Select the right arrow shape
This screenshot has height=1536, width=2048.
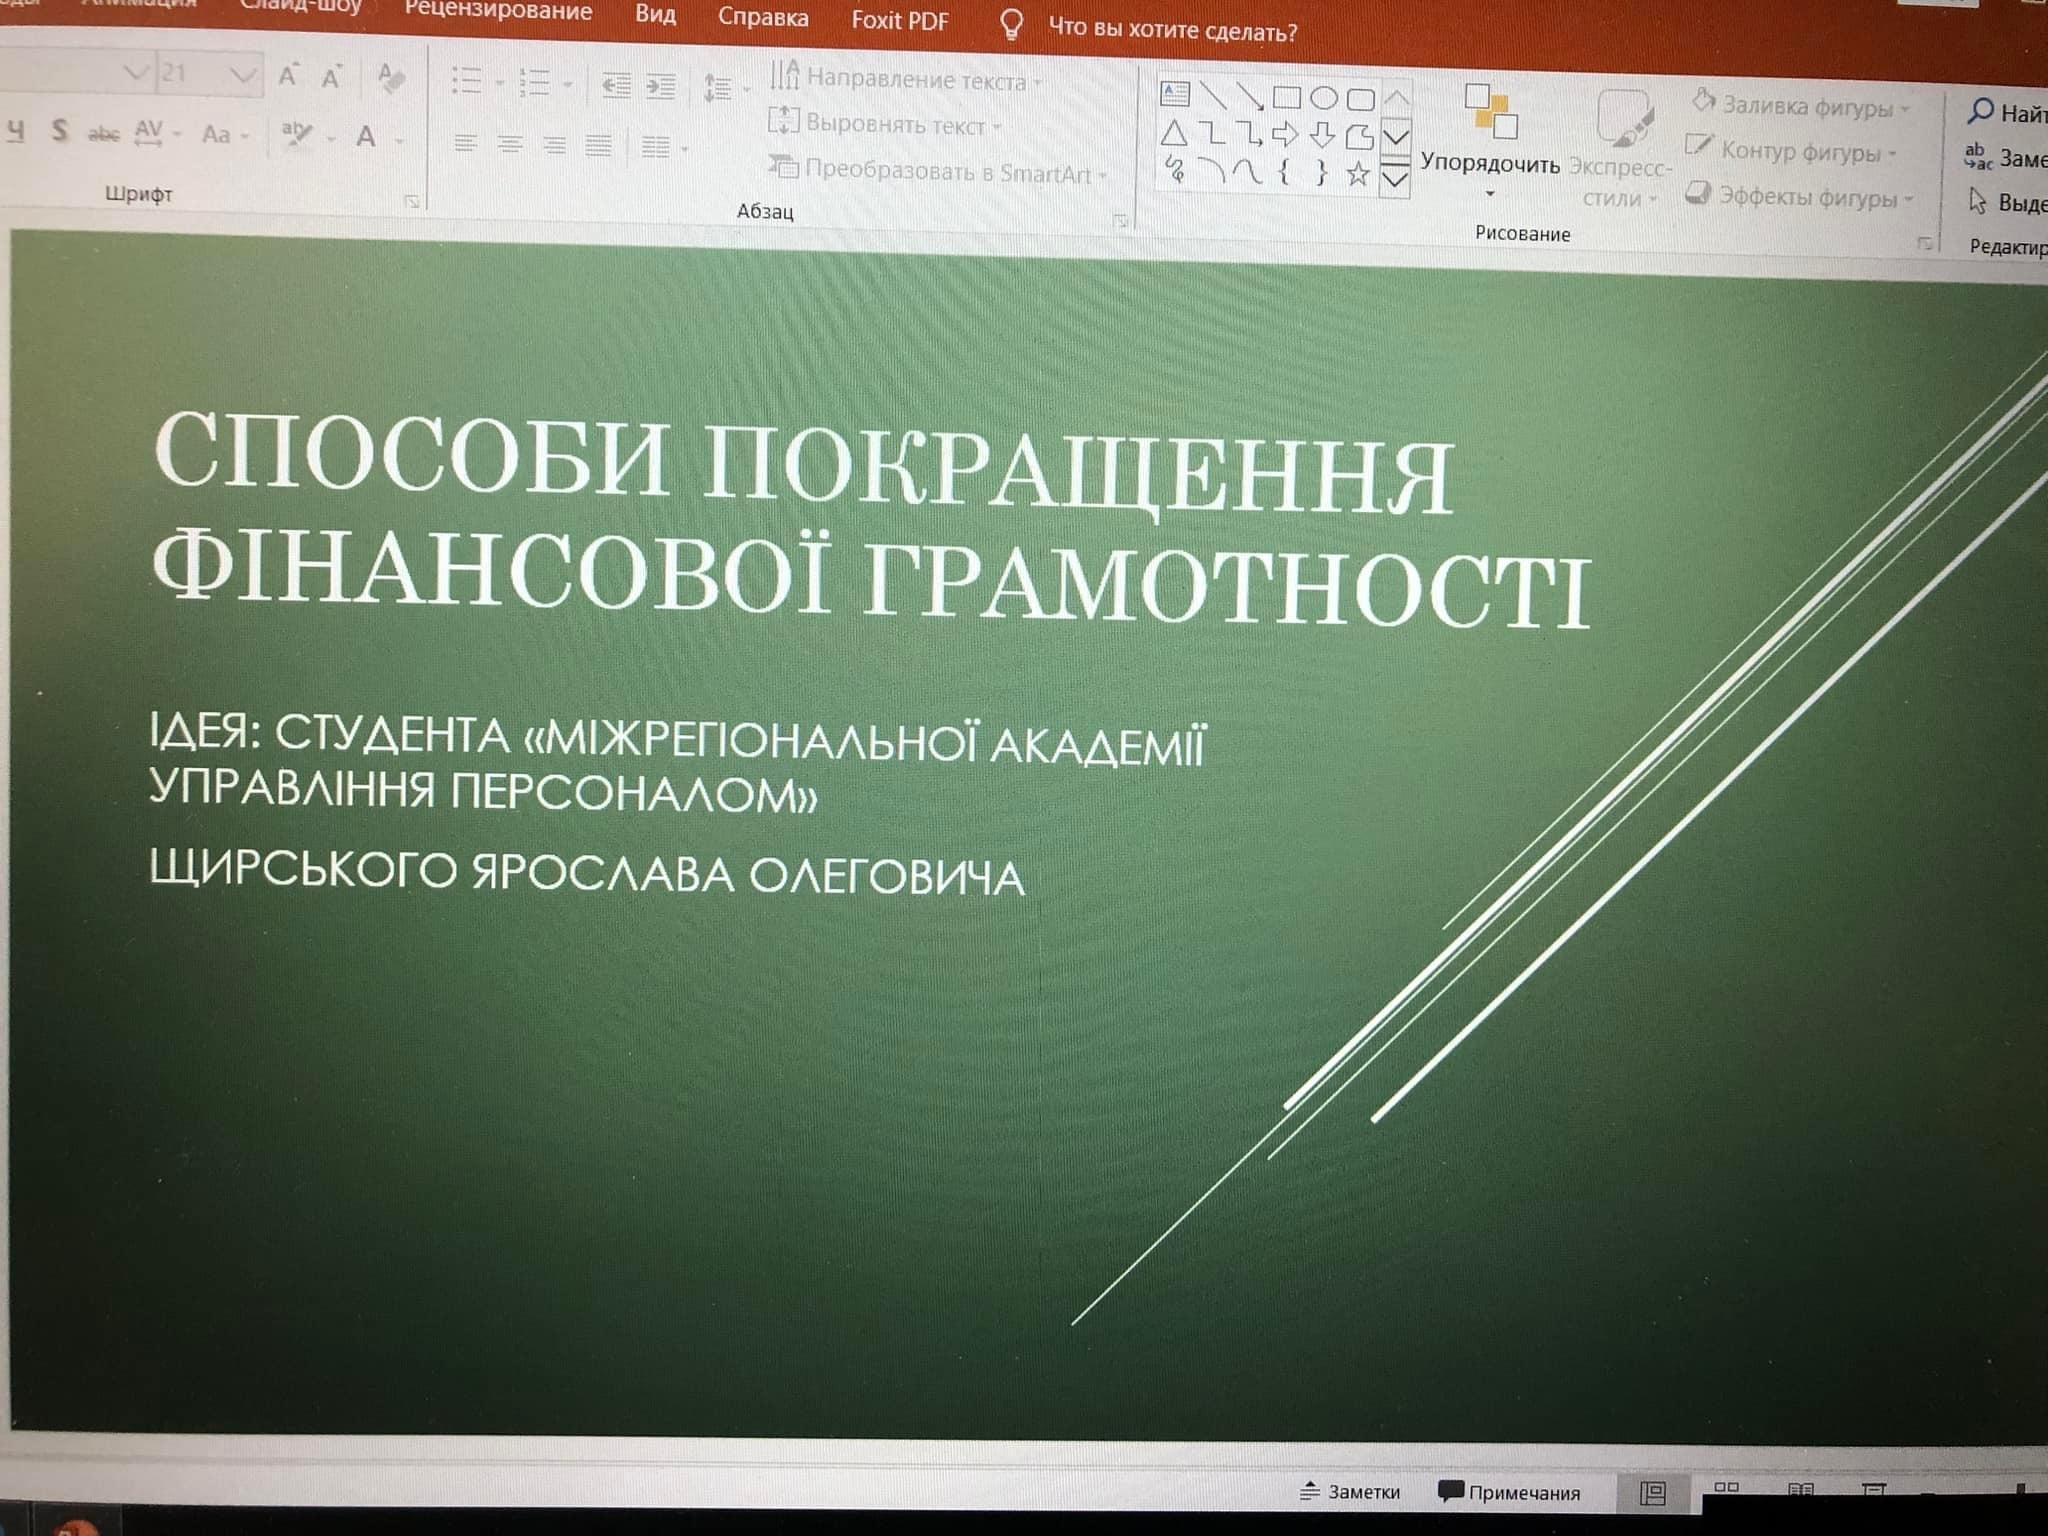coord(1285,134)
